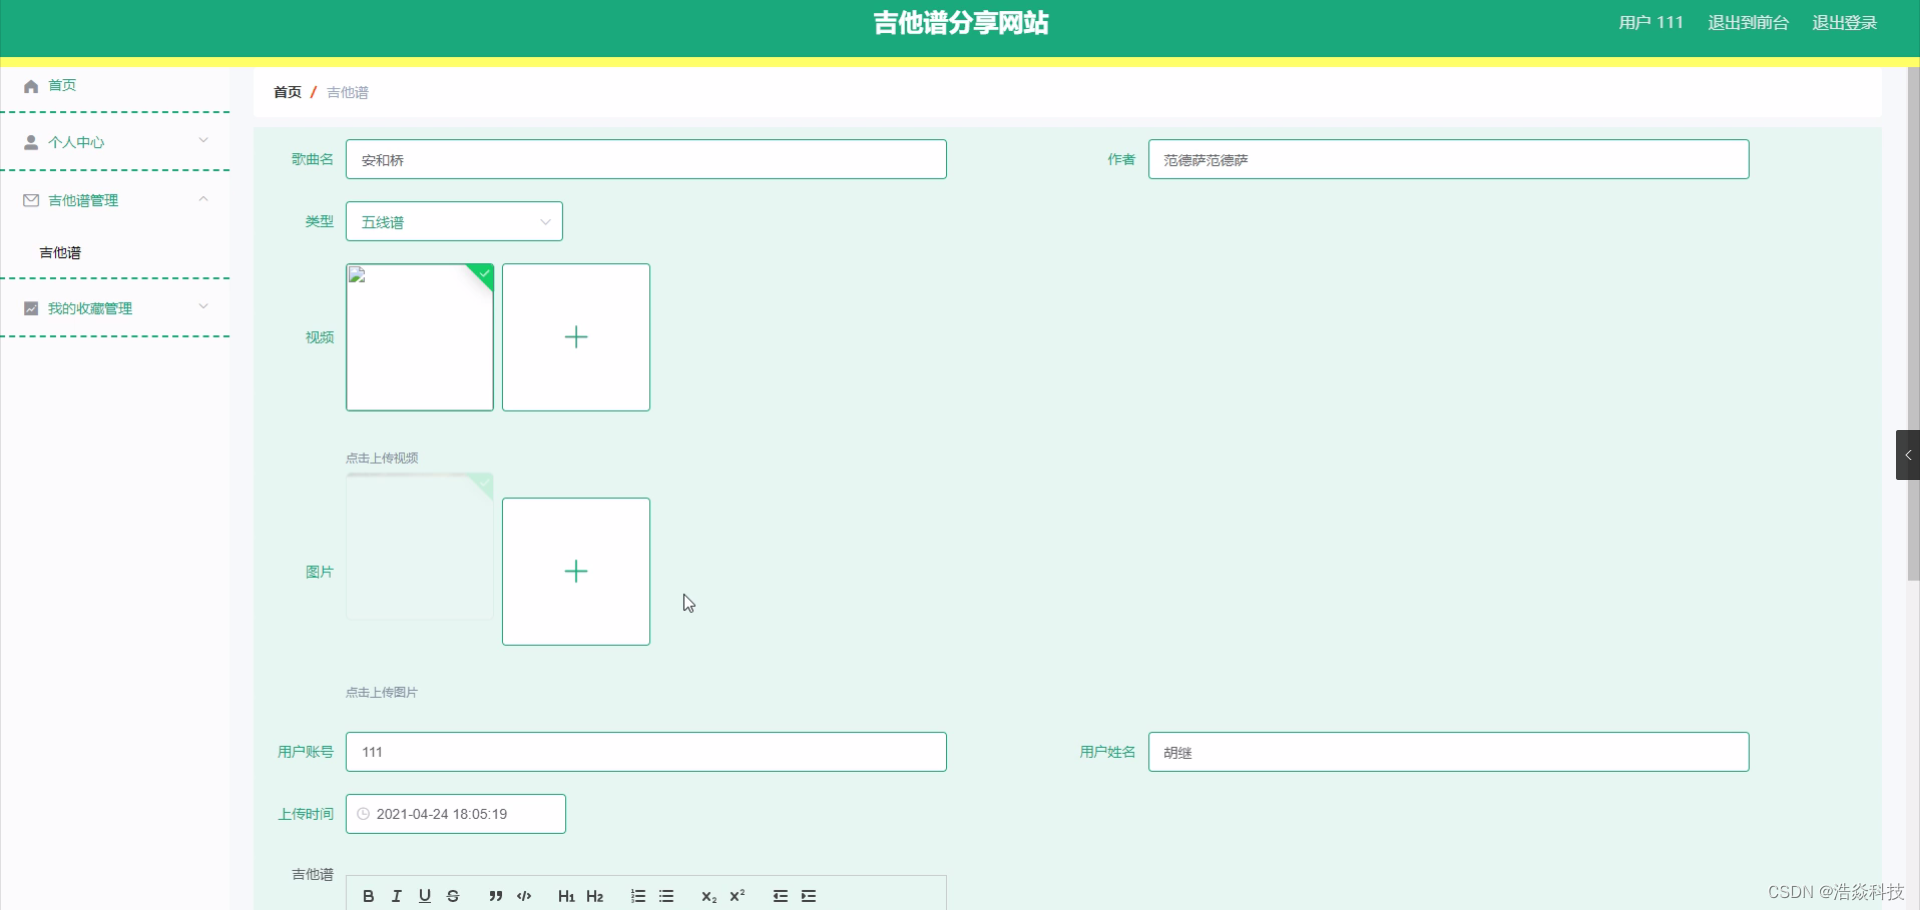Apply italic formatting

pos(396,896)
